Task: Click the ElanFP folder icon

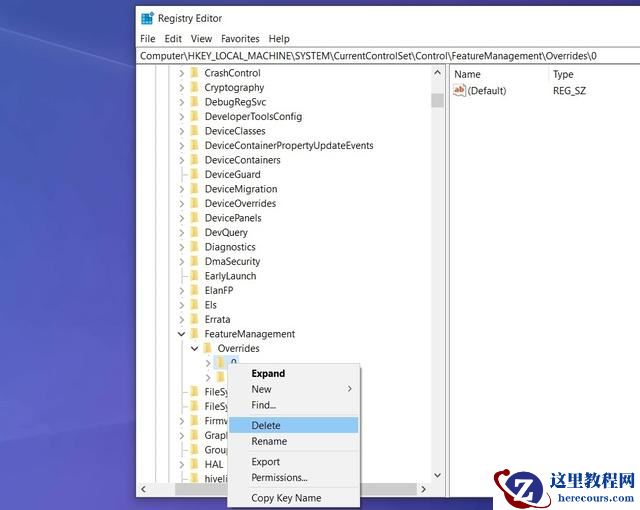Action: pos(195,290)
